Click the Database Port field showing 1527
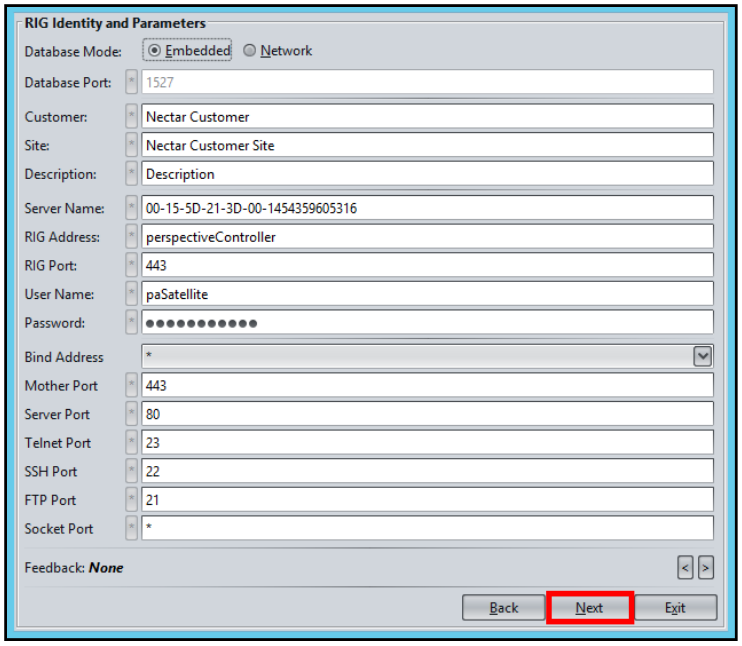 [x=427, y=82]
